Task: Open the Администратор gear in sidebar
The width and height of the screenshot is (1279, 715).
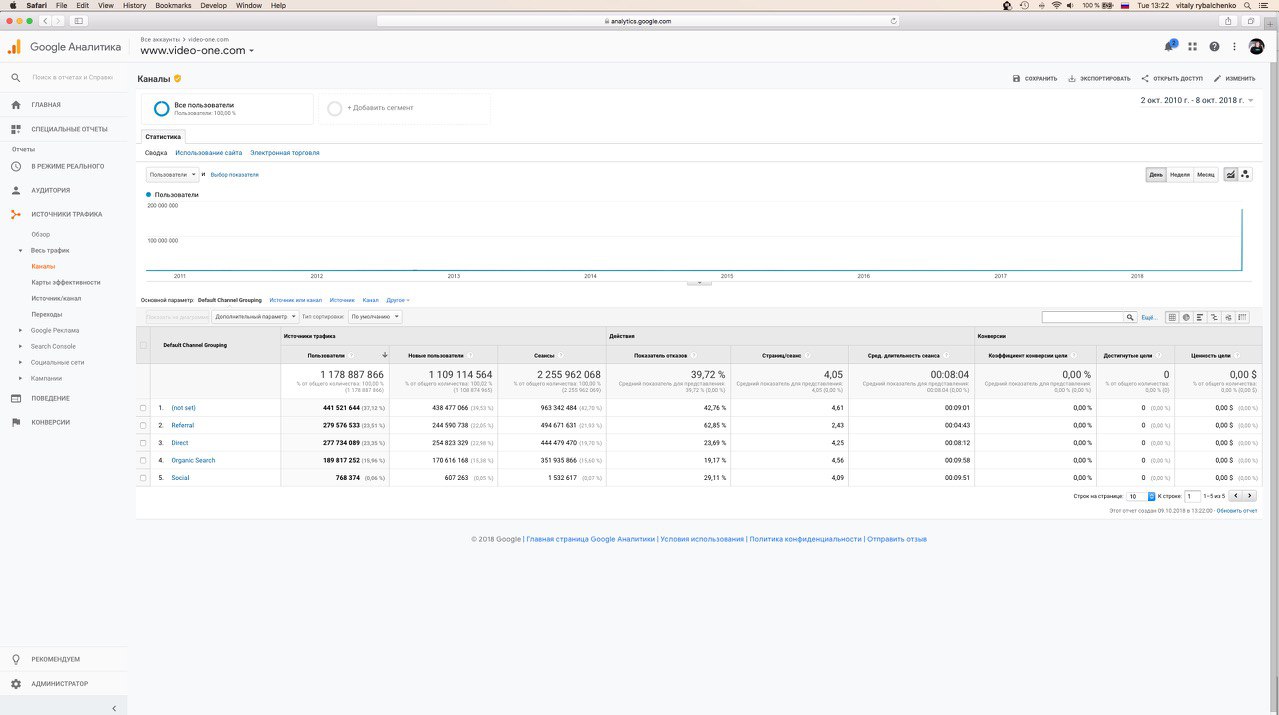Action: [x=16, y=684]
